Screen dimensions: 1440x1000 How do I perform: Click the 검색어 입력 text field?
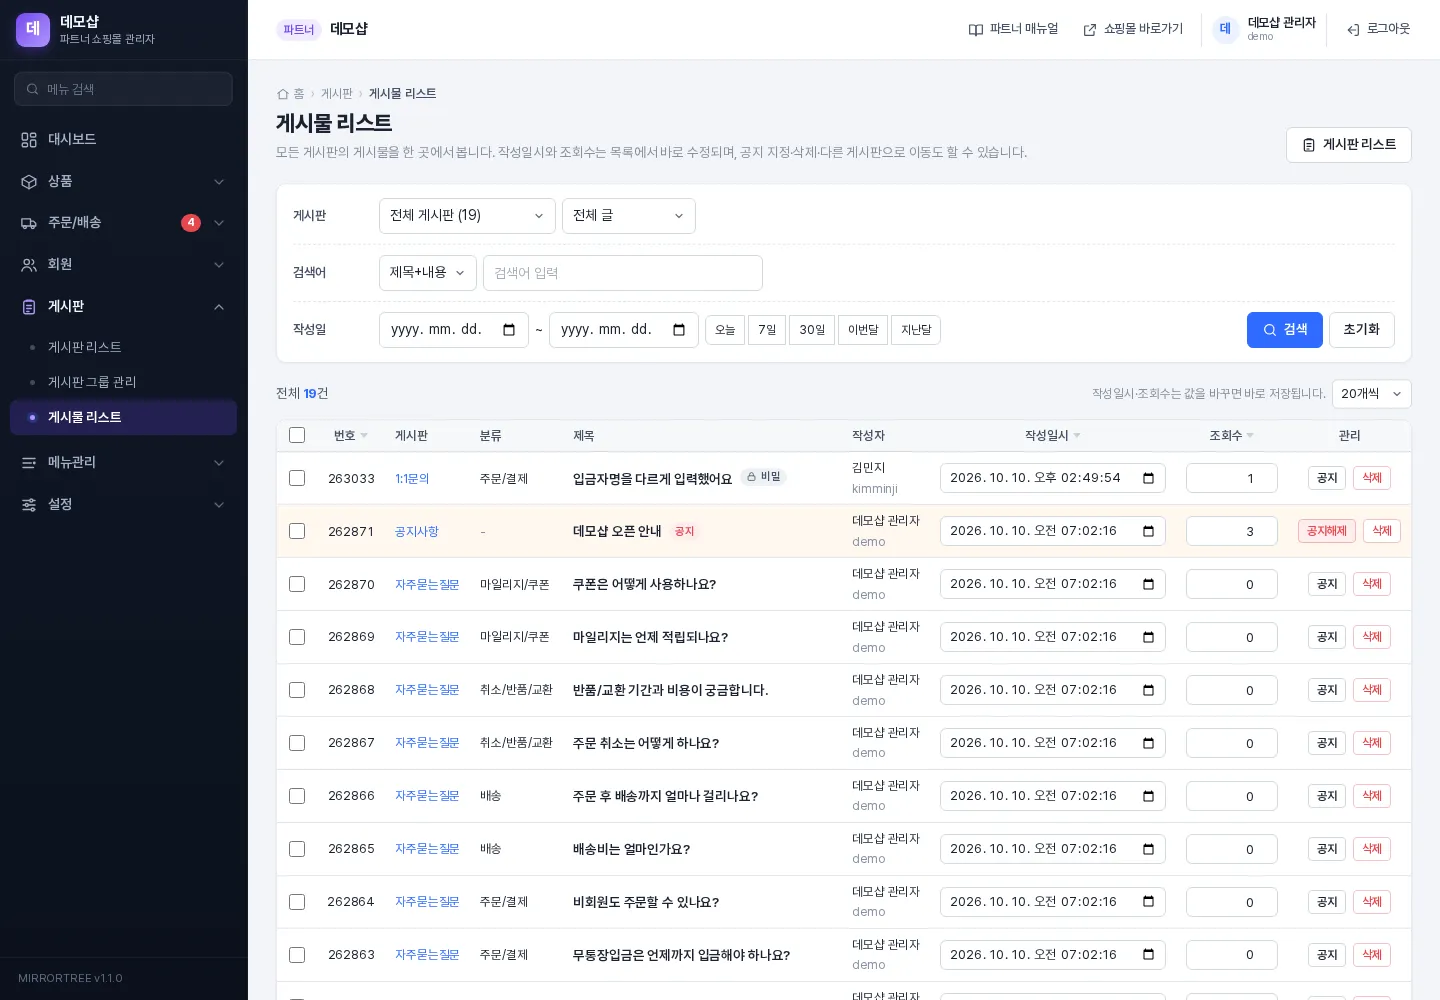(x=623, y=273)
